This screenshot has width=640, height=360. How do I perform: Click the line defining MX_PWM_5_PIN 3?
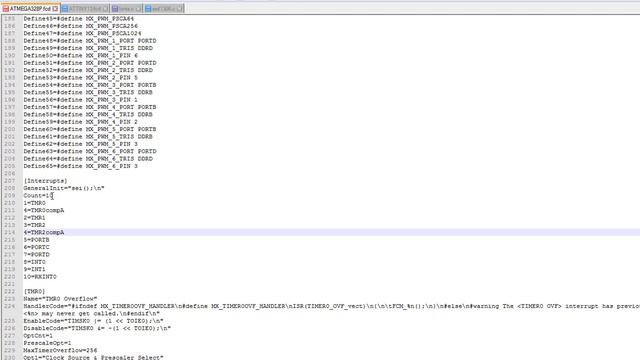pyautogui.click(x=80, y=144)
